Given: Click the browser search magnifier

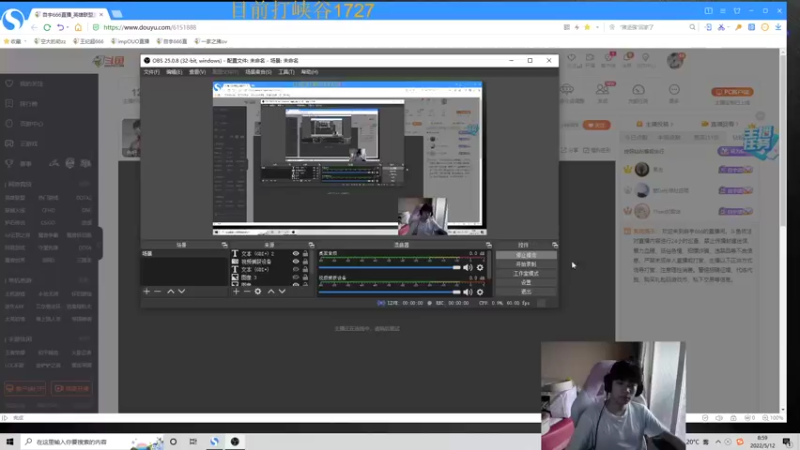Looking at the screenshot, I should [692, 27].
